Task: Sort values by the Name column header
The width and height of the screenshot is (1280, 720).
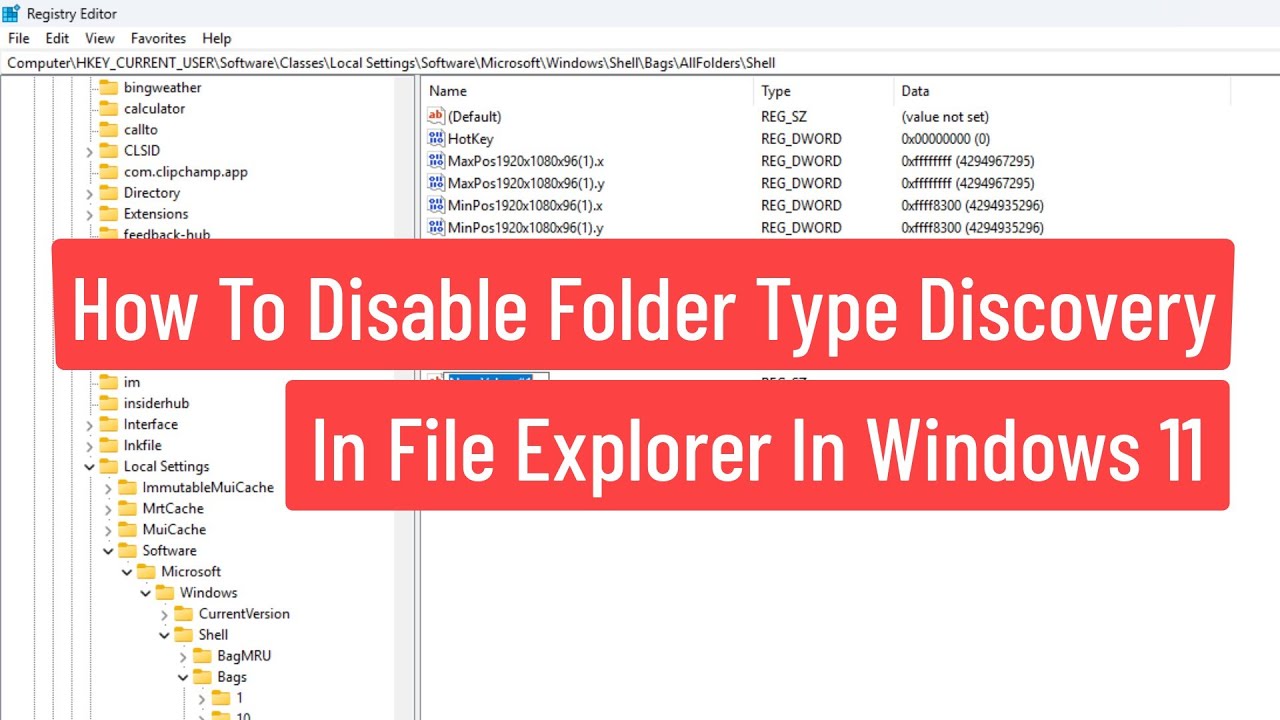Action: (x=587, y=91)
